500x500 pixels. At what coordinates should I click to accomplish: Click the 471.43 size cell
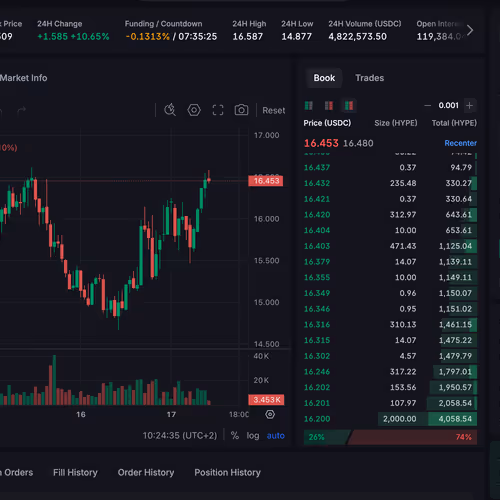tap(403, 246)
